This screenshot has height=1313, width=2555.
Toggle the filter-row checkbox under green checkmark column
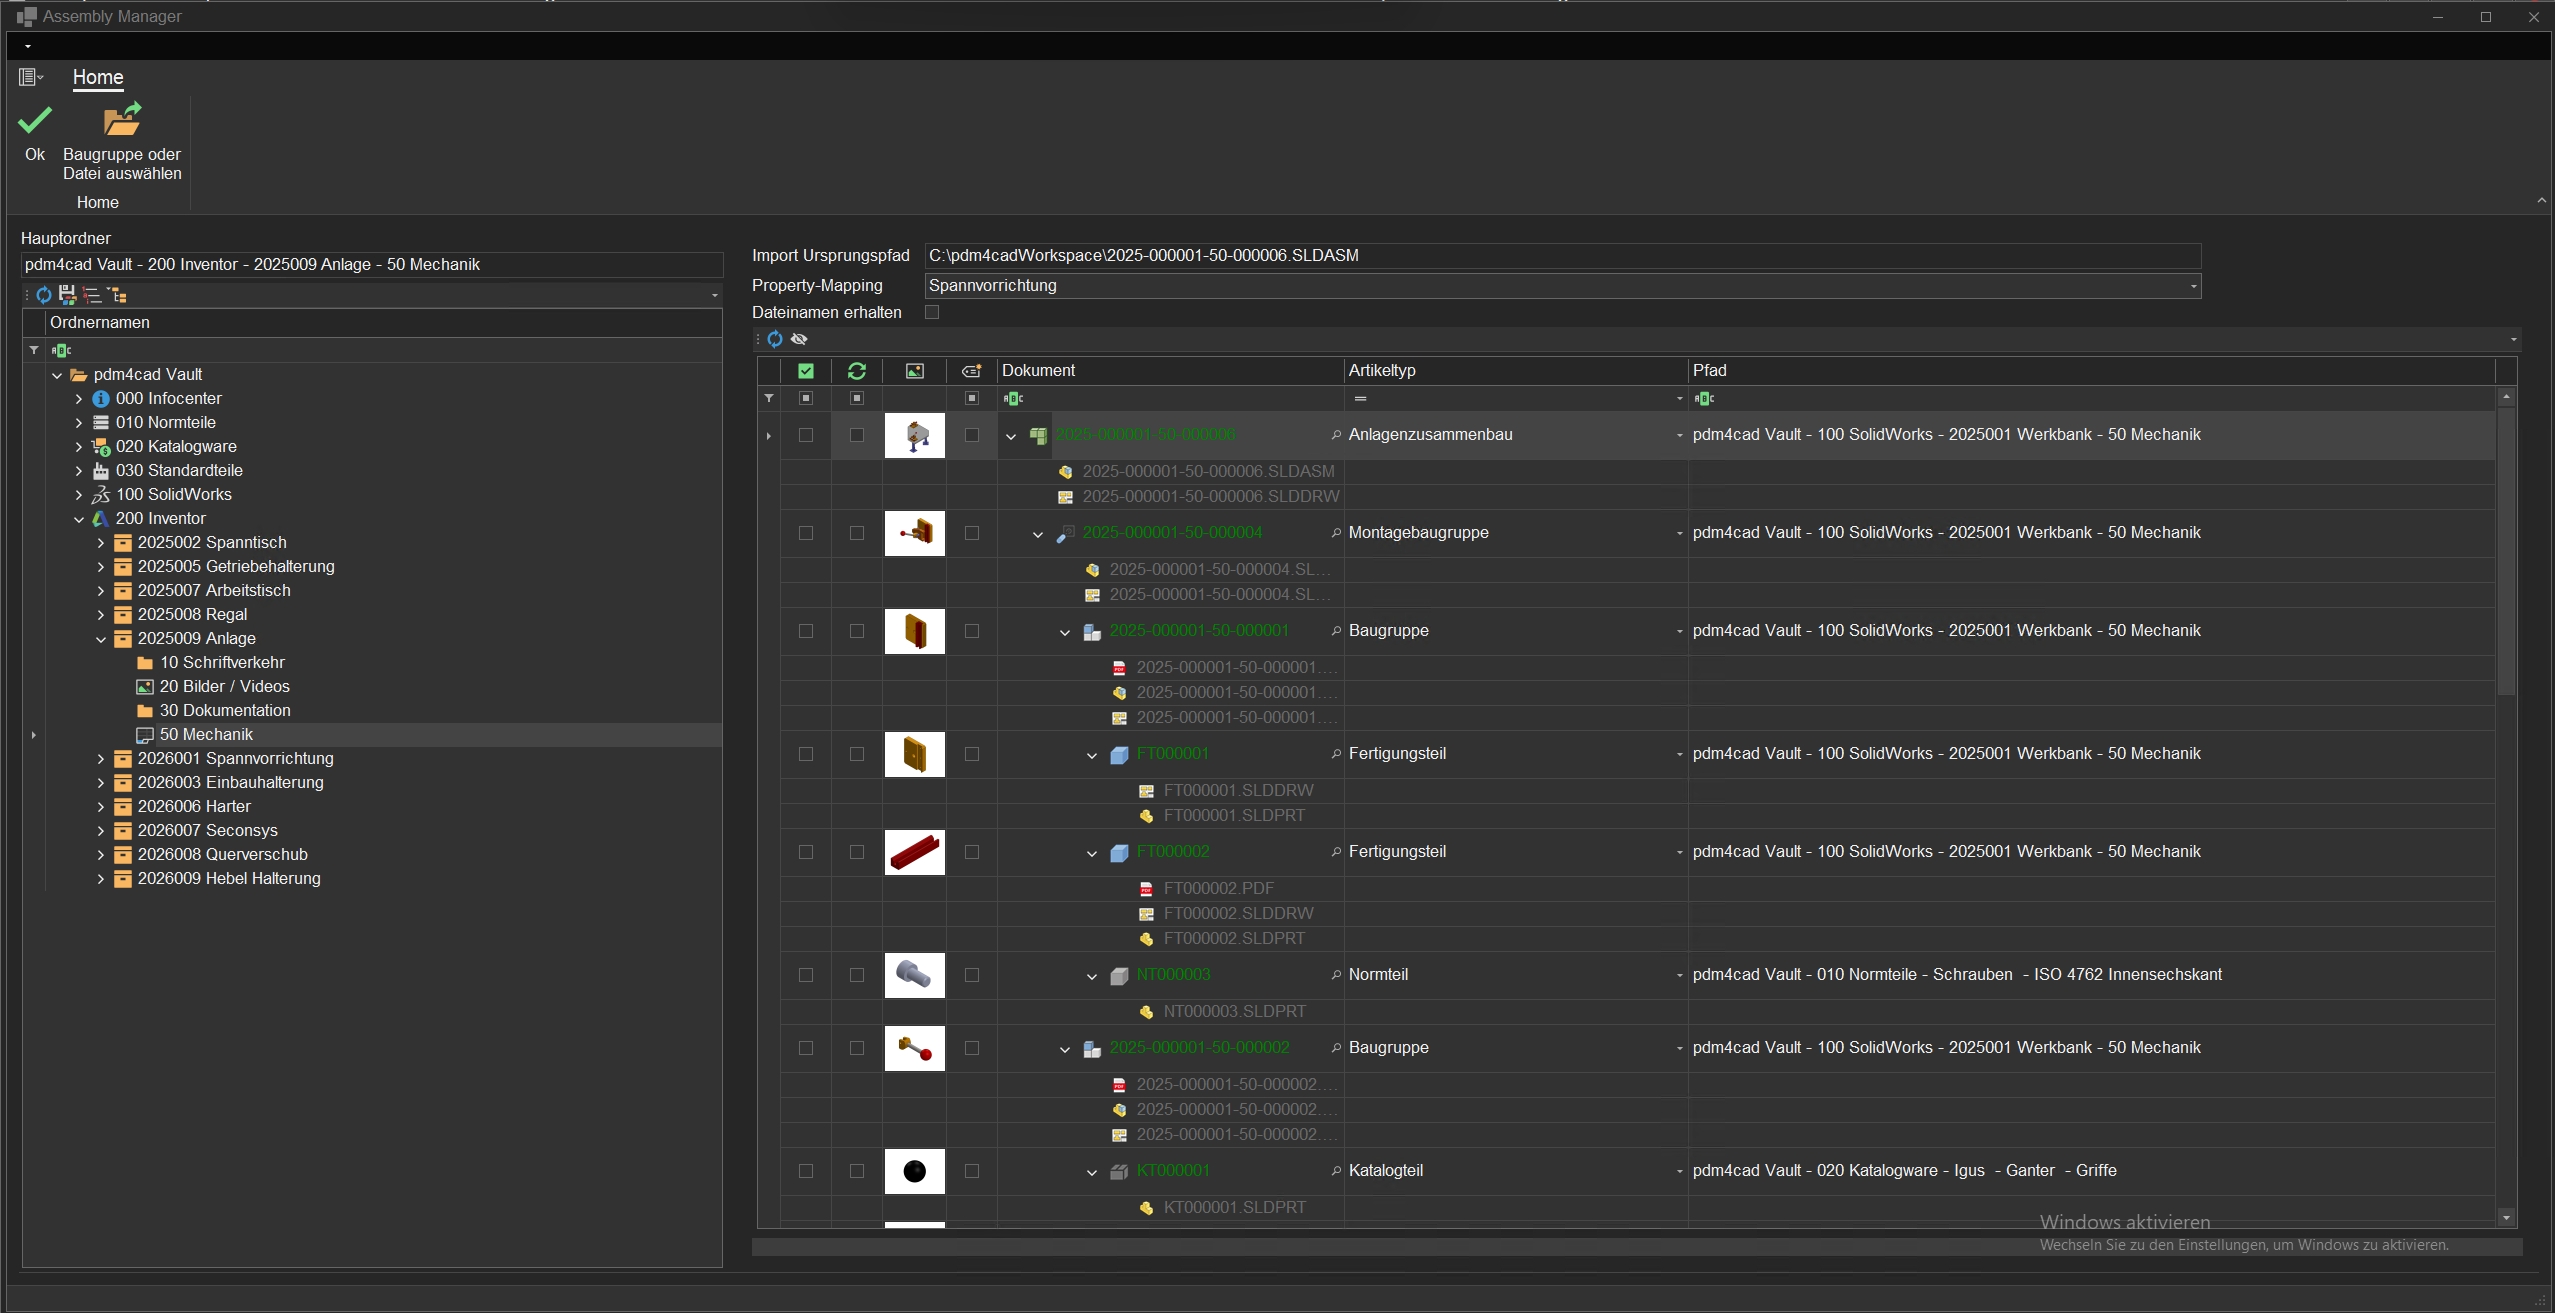tap(806, 398)
